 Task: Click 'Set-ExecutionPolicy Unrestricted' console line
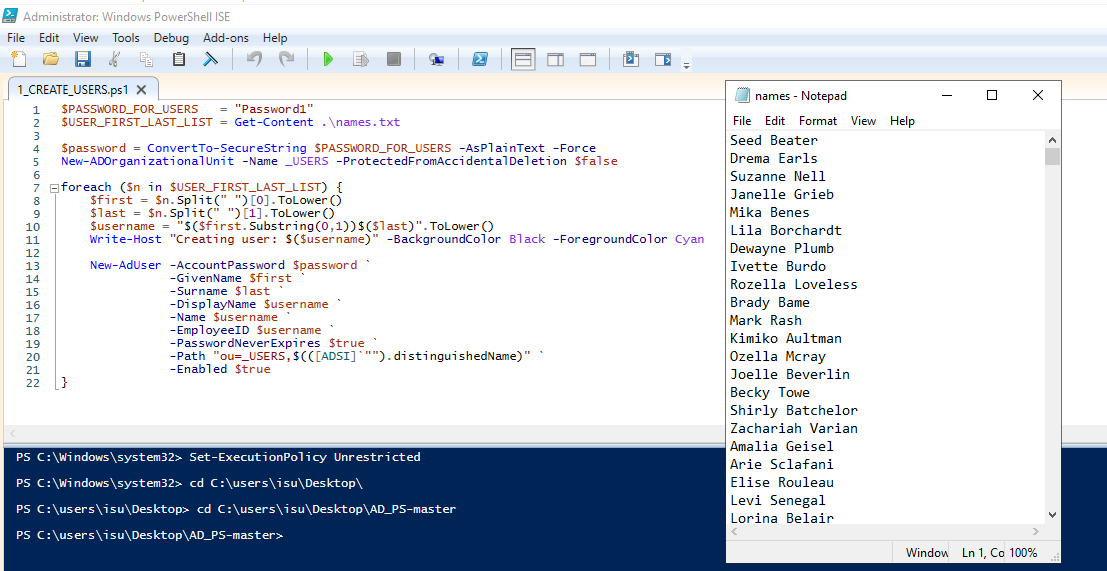point(305,457)
